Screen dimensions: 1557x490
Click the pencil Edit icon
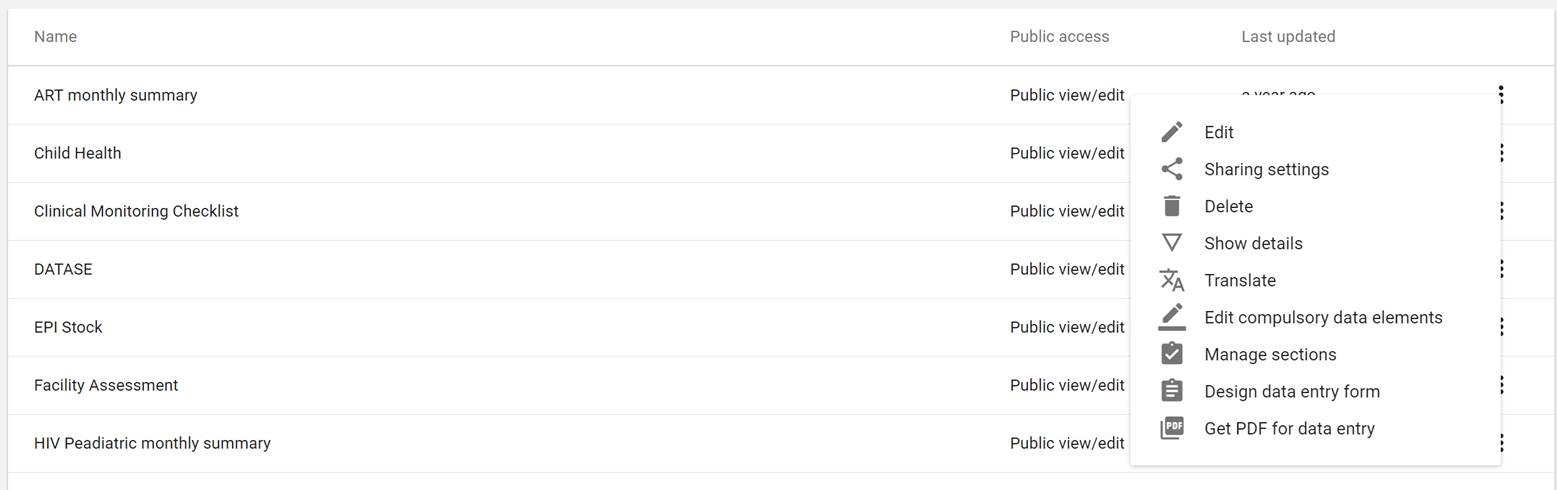coord(1172,132)
